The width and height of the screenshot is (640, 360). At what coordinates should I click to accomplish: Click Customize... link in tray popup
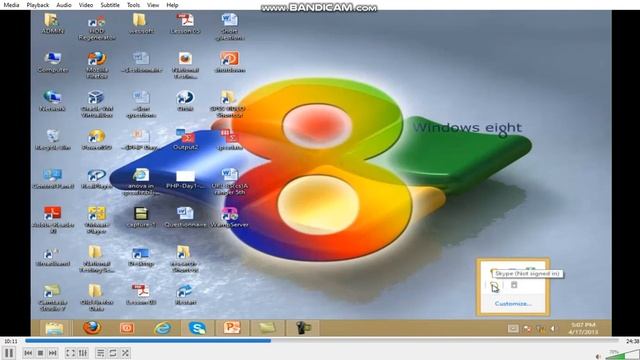coord(513,304)
